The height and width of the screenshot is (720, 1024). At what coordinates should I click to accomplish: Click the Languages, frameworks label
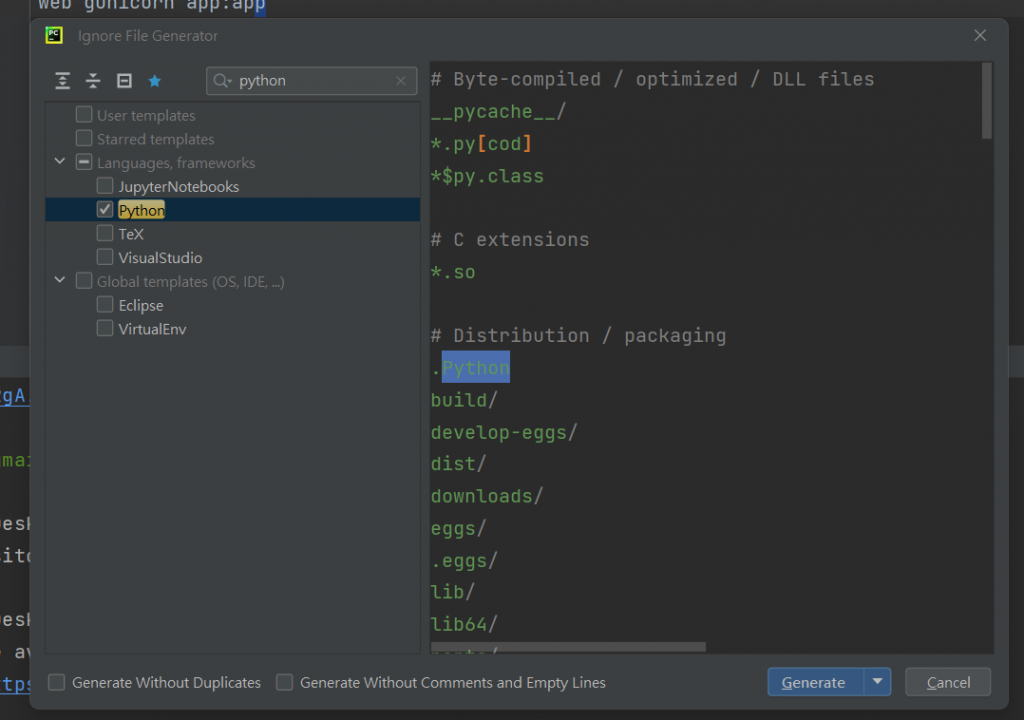pyautogui.click(x=176, y=163)
